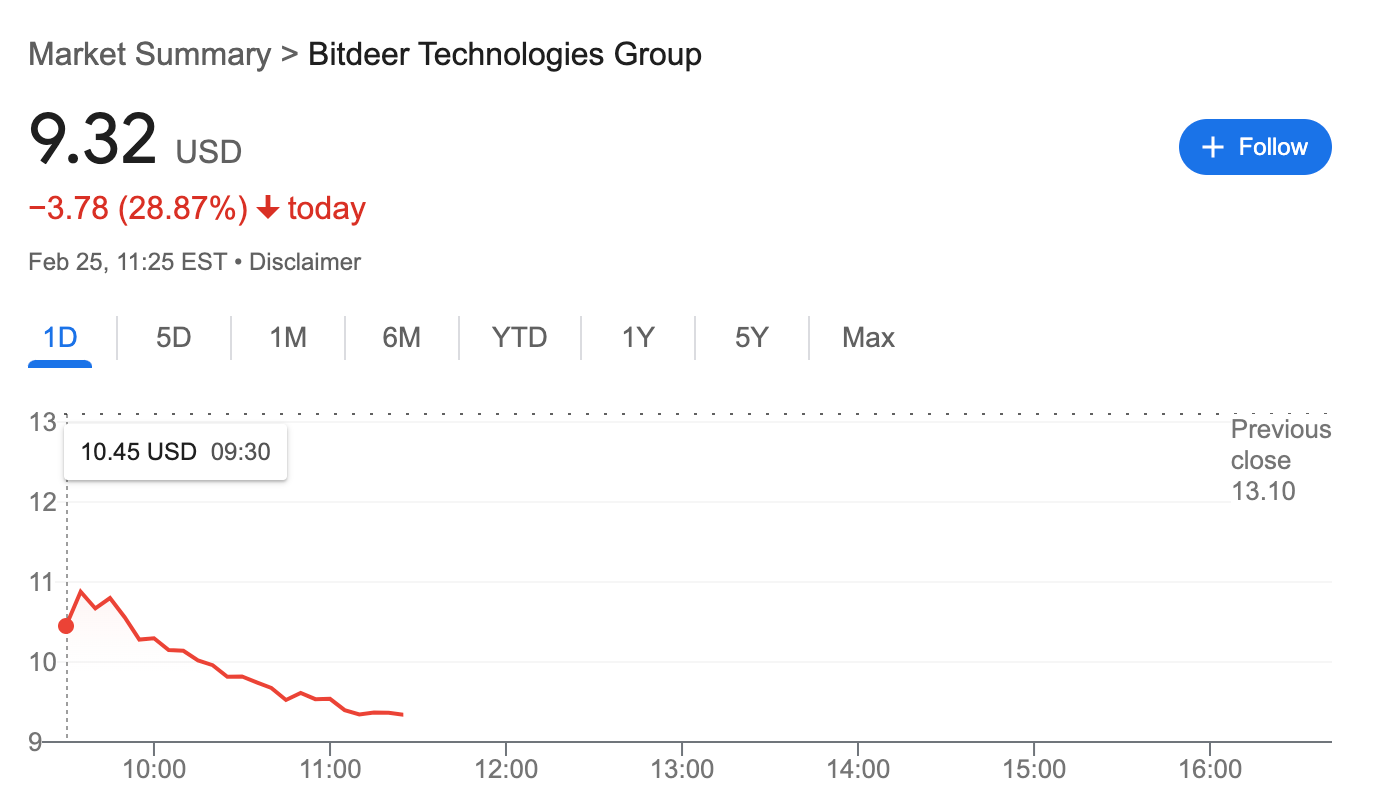Click the Market Summary breadcrumb link
This screenshot has width=1386, height=800.
[149, 54]
